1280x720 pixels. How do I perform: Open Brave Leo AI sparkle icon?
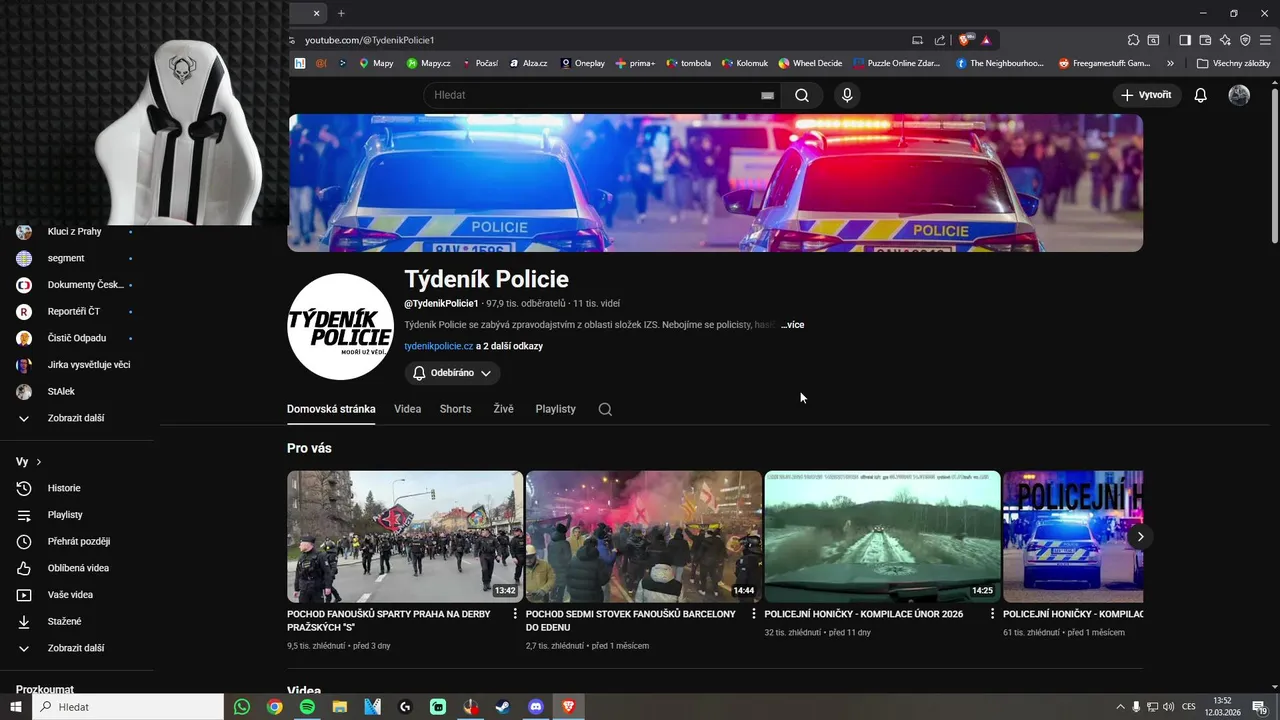(x=1225, y=40)
